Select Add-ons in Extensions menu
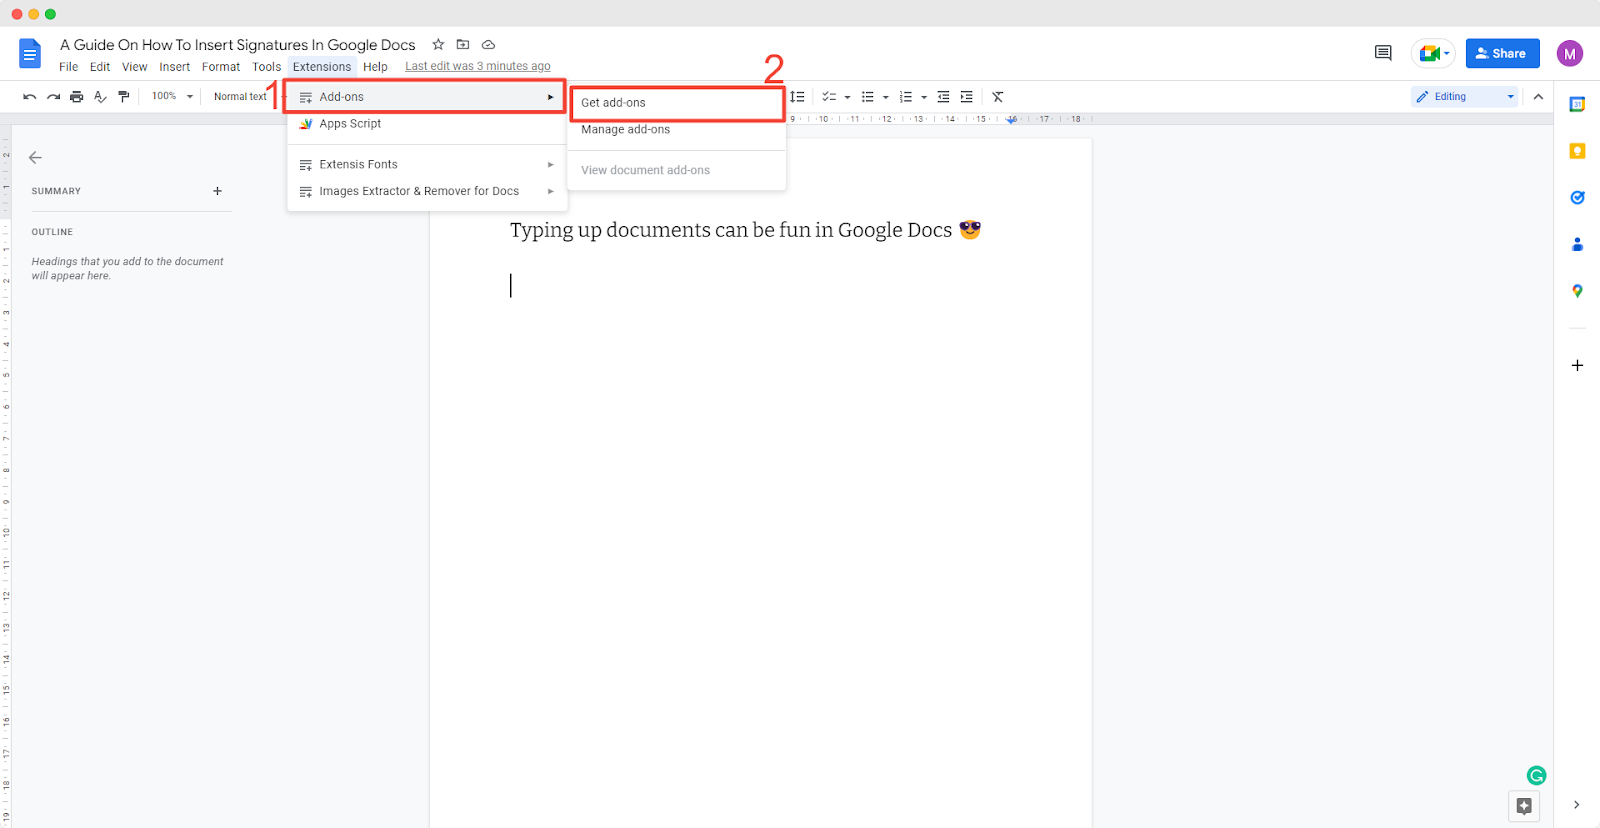Image resolution: width=1600 pixels, height=828 pixels. (427, 97)
